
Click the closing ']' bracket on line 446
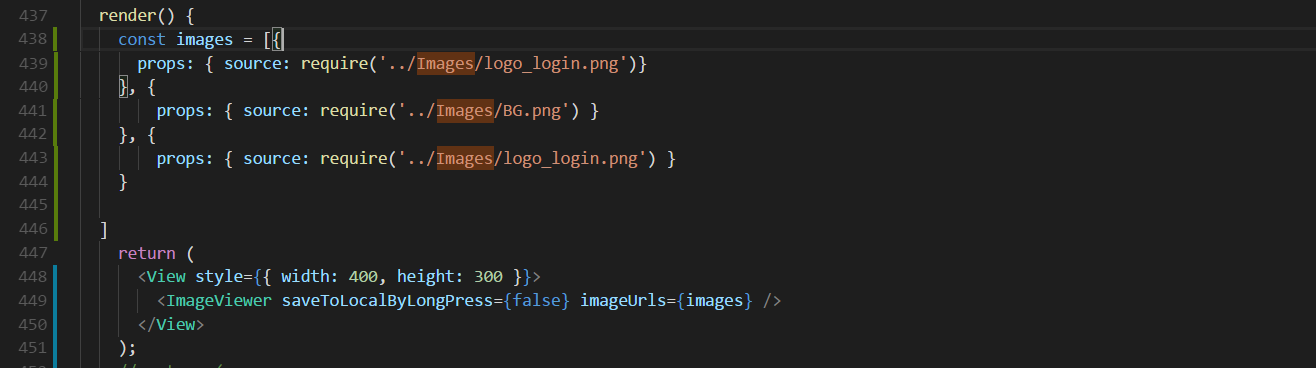tap(104, 230)
